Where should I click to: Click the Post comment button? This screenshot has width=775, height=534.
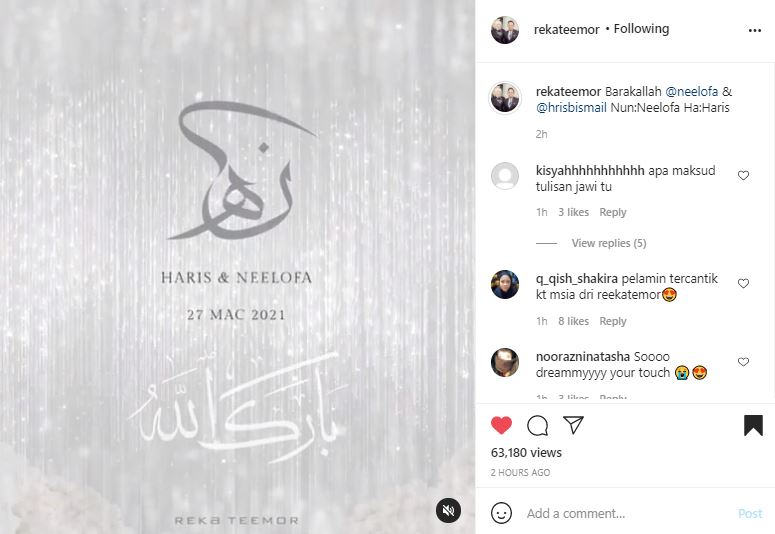point(750,513)
